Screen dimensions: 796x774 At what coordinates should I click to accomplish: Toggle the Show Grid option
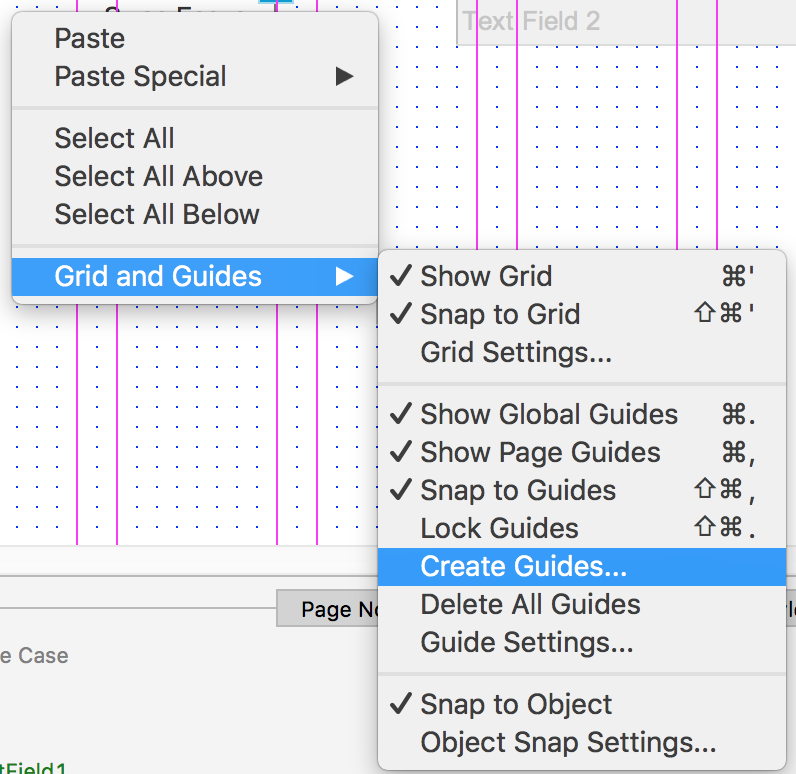(x=486, y=277)
